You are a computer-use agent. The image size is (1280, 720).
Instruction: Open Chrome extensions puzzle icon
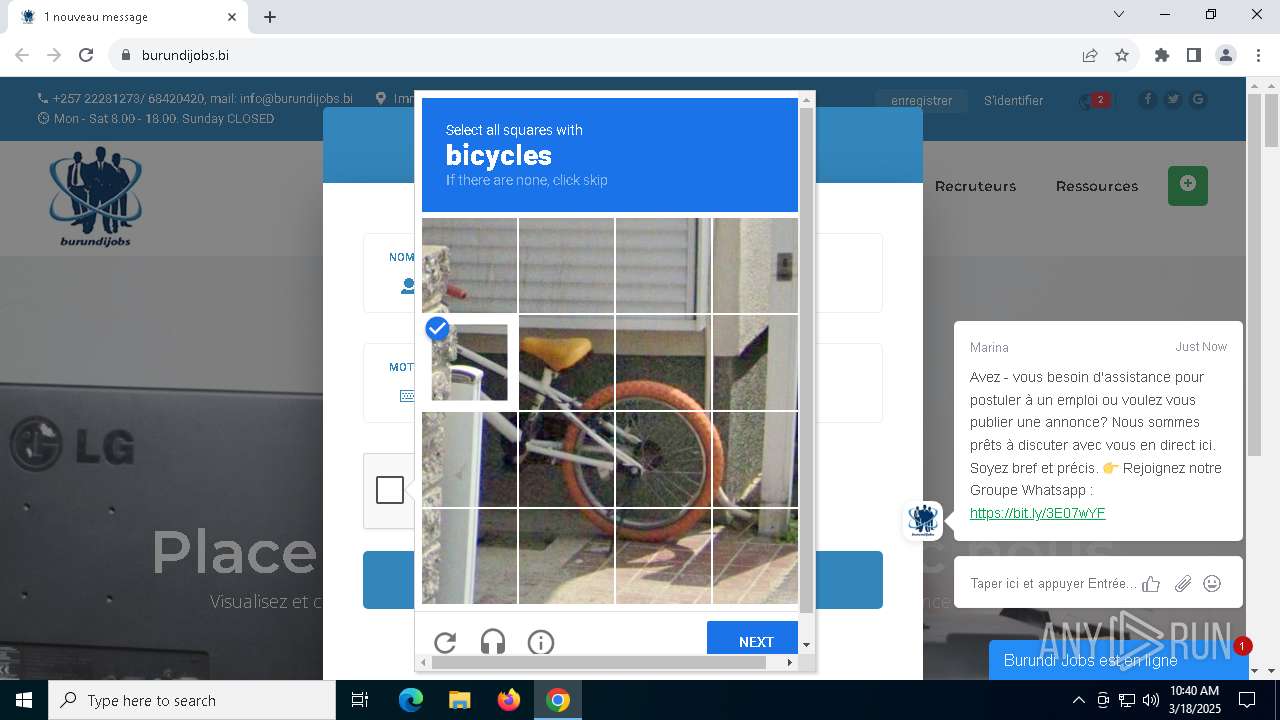(1162, 55)
